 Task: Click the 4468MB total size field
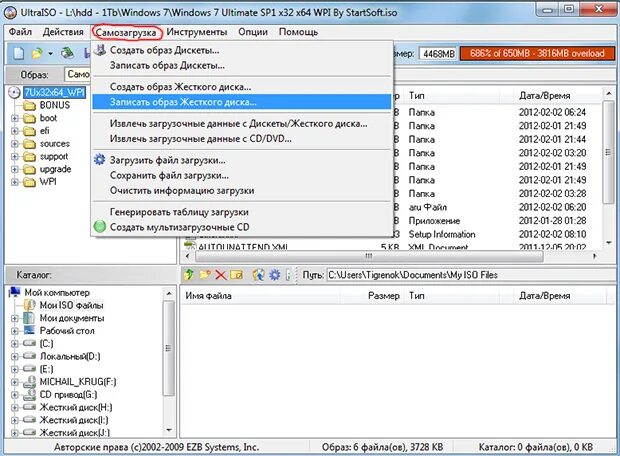tap(438, 53)
